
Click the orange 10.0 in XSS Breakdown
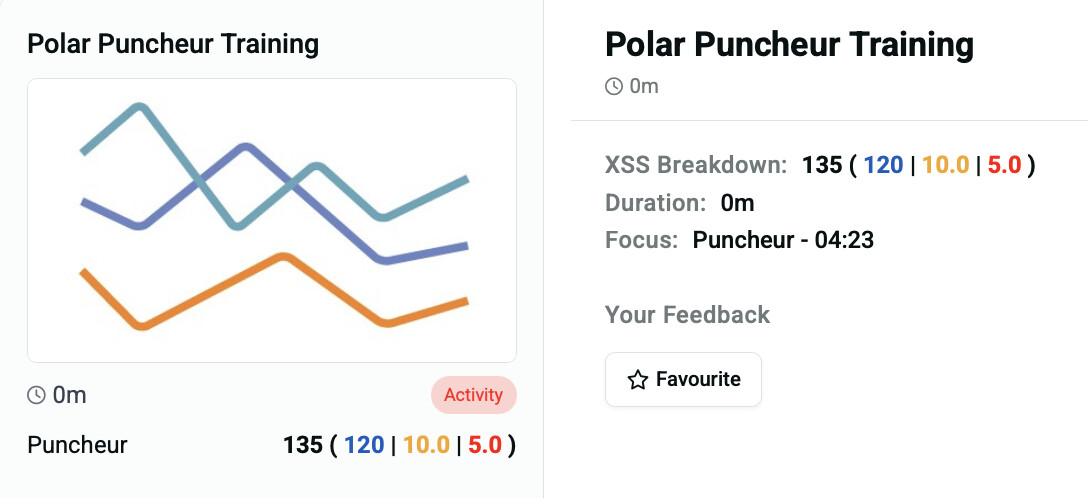(946, 165)
